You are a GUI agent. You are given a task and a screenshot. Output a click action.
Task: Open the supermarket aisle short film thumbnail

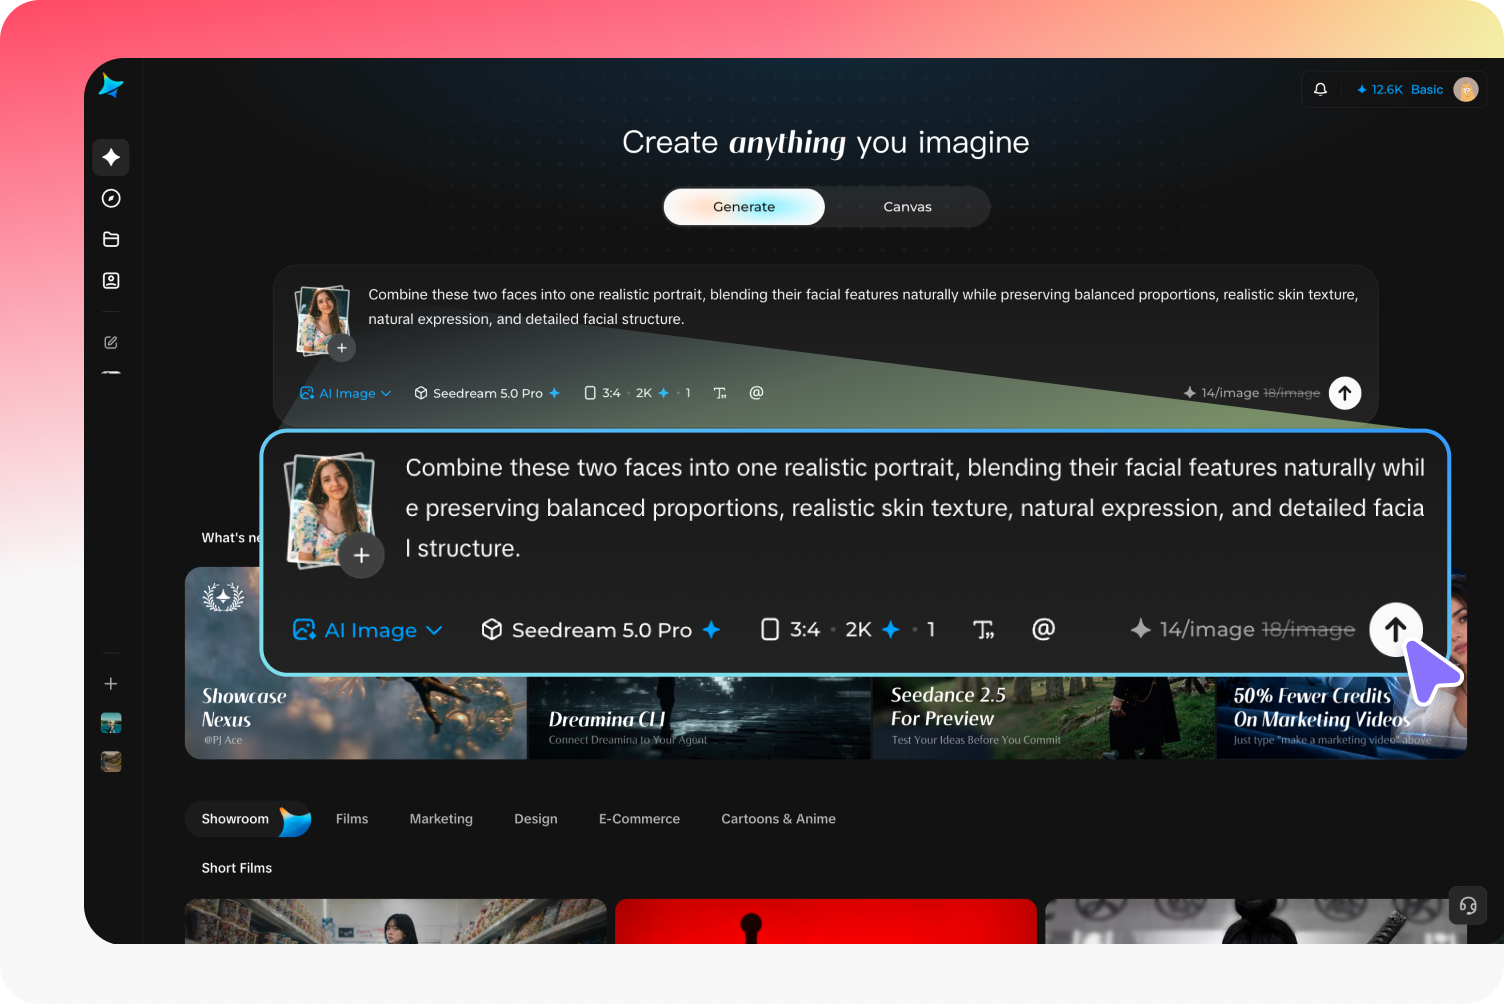tap(396, 921)
